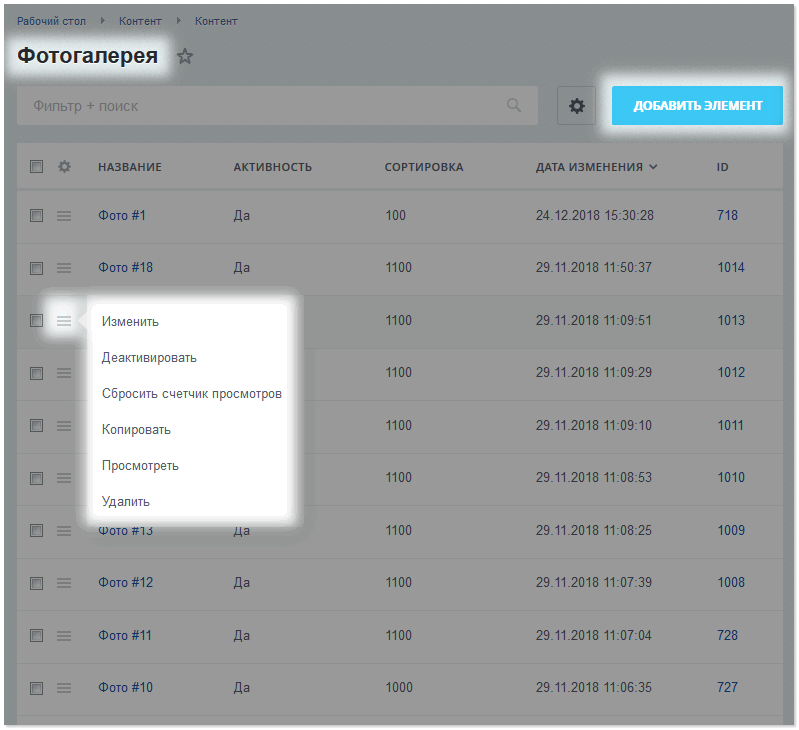
Task: Click the Добавить элемент button
Action: pyautogui.click(x=697, y=105)
